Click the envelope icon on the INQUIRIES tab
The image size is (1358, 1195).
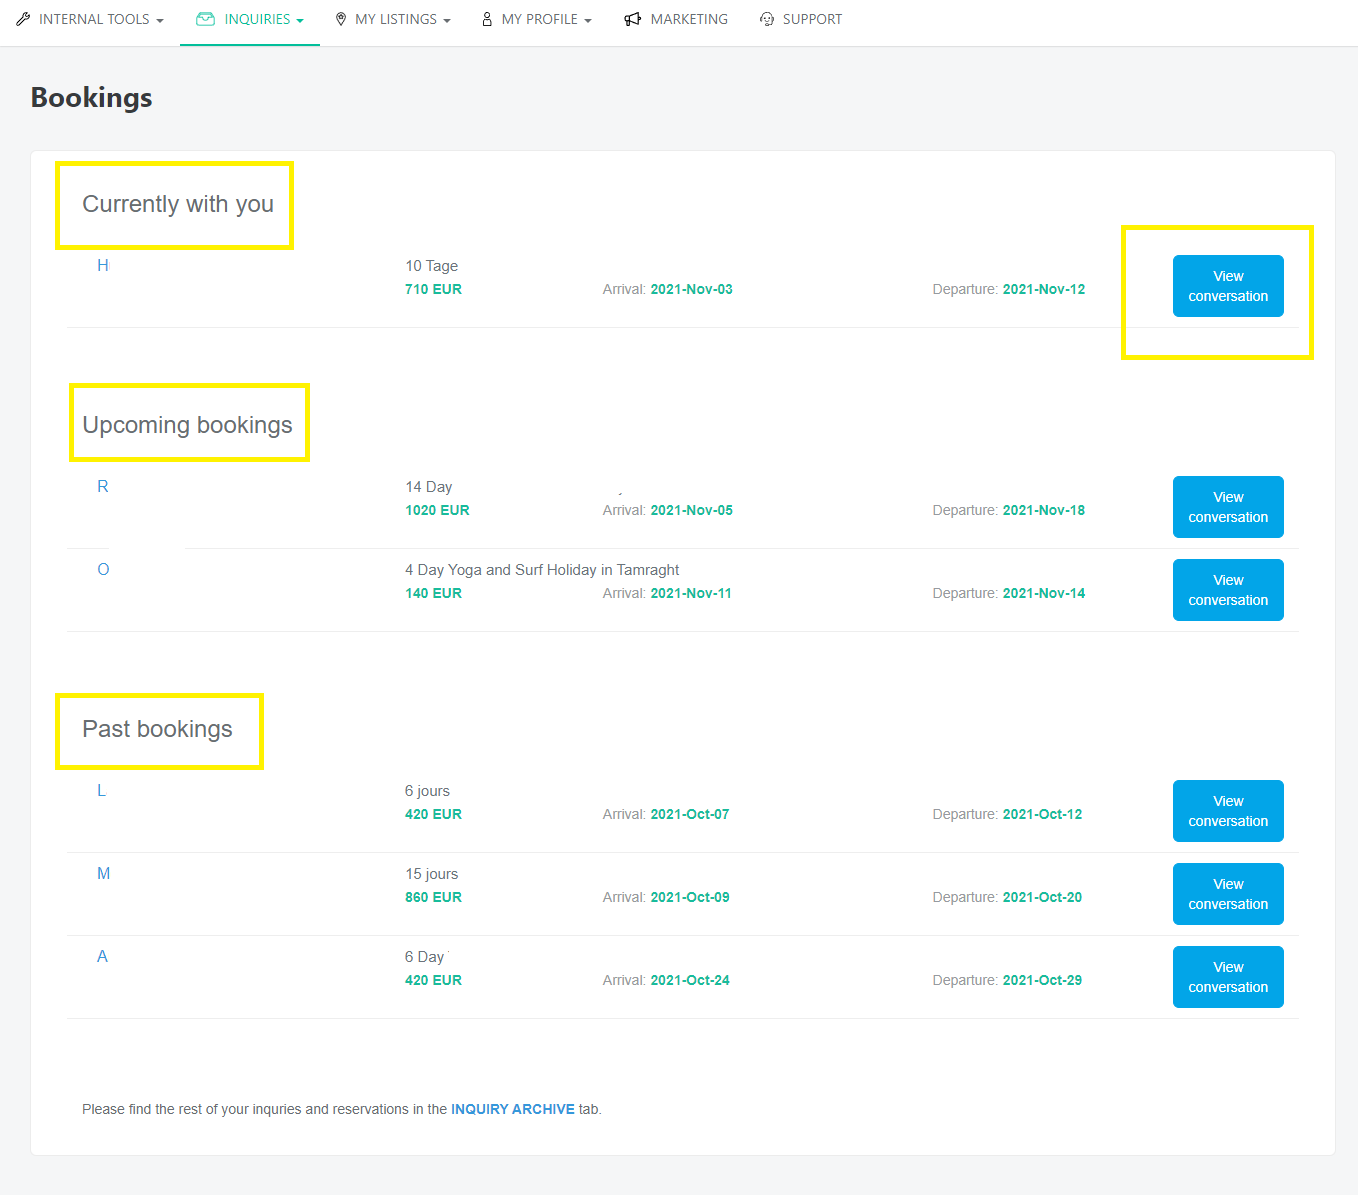click(x=205, y=18)
